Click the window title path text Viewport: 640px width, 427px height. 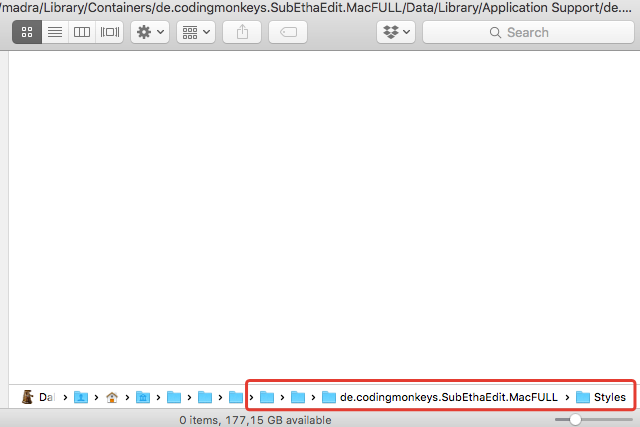click(317, 7)
